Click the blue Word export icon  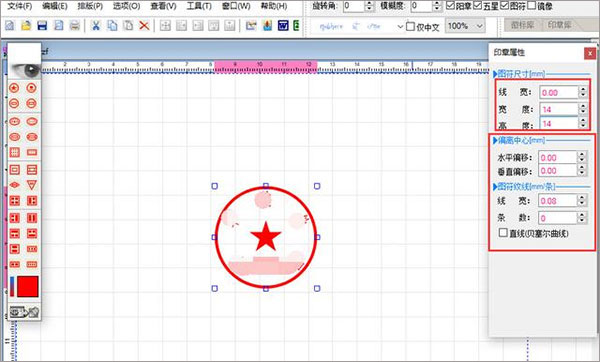[283, 26]
